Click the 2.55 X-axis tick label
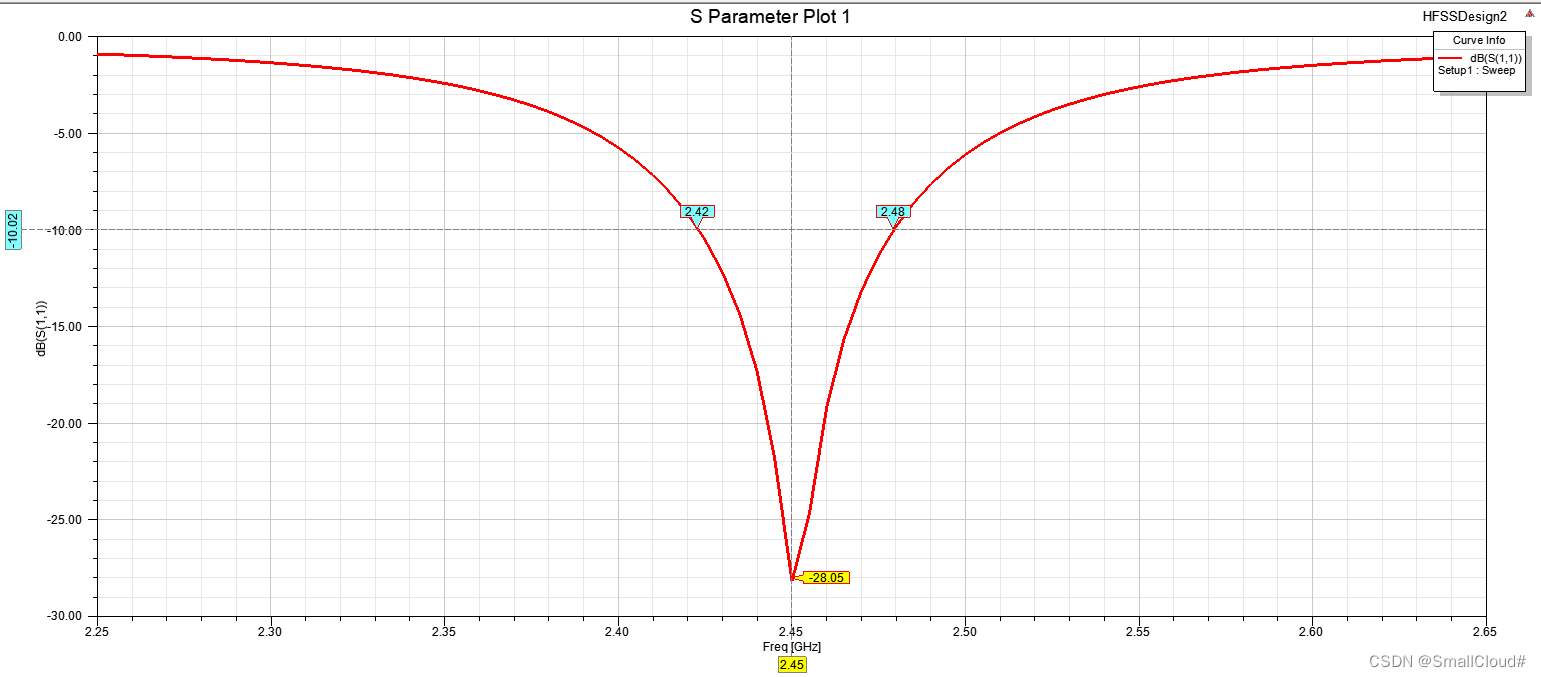The width and height of the screenshot is (1541, 677). [x=1139, y=632]
